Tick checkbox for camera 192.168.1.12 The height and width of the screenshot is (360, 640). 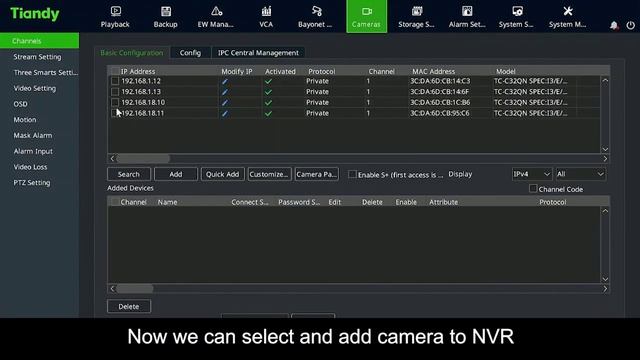click(115, 81)
